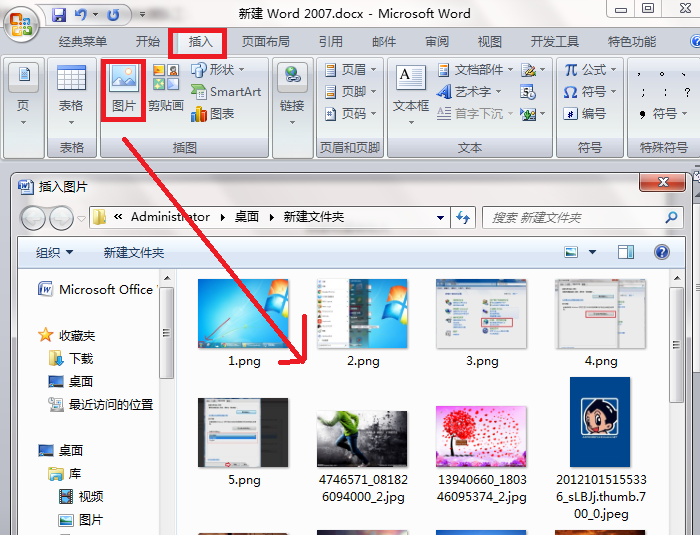Viewport: 700px width, 535px height.
Task: Insert 艺术字 WordArt
Action: (x=469, y=92)
